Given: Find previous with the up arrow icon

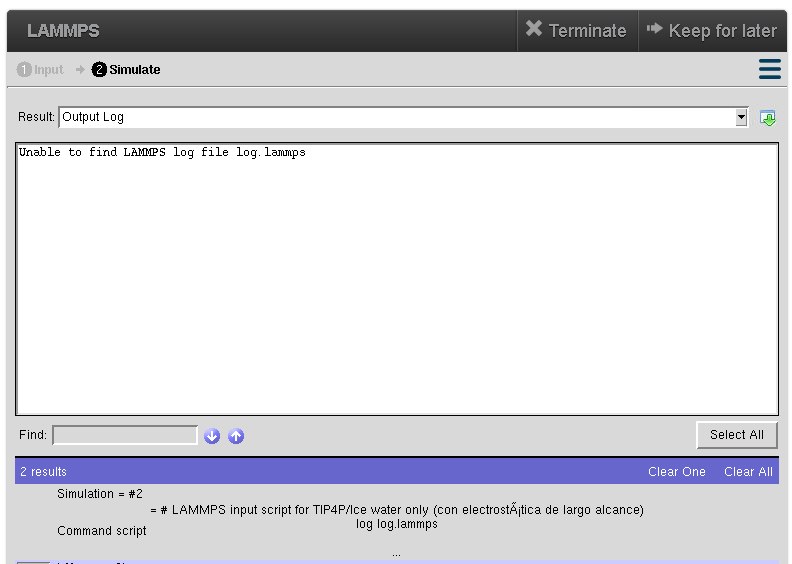Looking at the screenshot, I should [236, 436].
